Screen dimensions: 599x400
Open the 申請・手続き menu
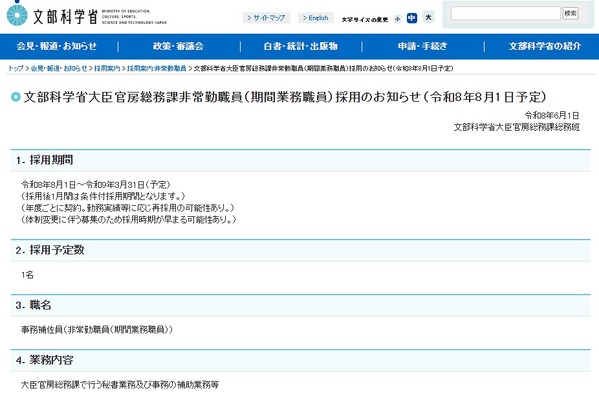[x=423, y=46]
